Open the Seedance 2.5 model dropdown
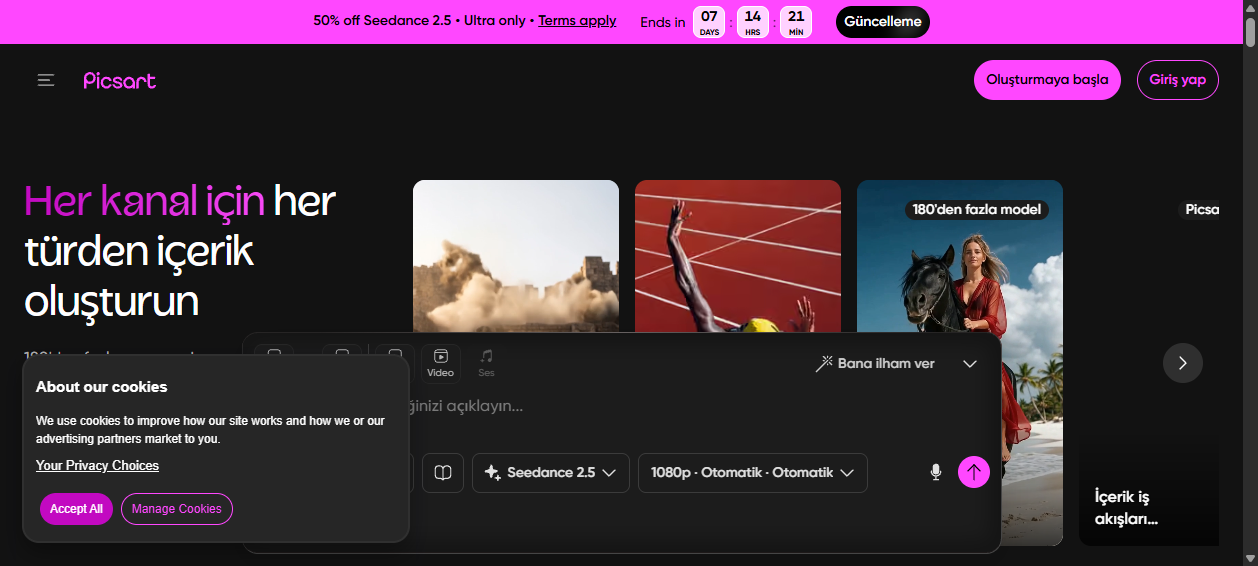Viewport: 1258px width, 566px height. coord(551,473)
